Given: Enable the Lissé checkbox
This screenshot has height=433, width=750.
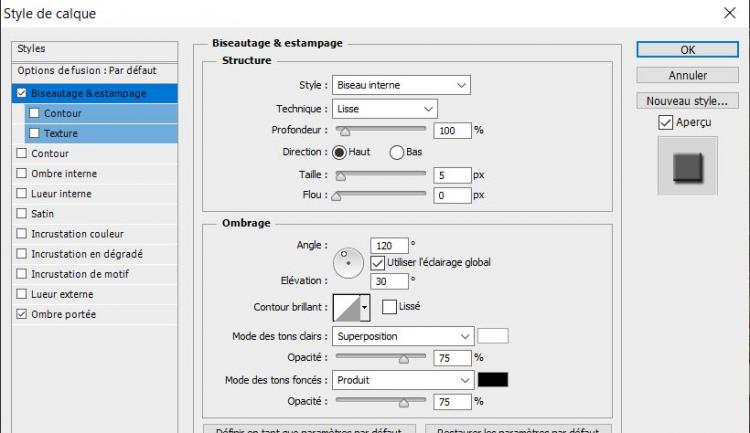Looking at the screenshot, I should point(389,306).
